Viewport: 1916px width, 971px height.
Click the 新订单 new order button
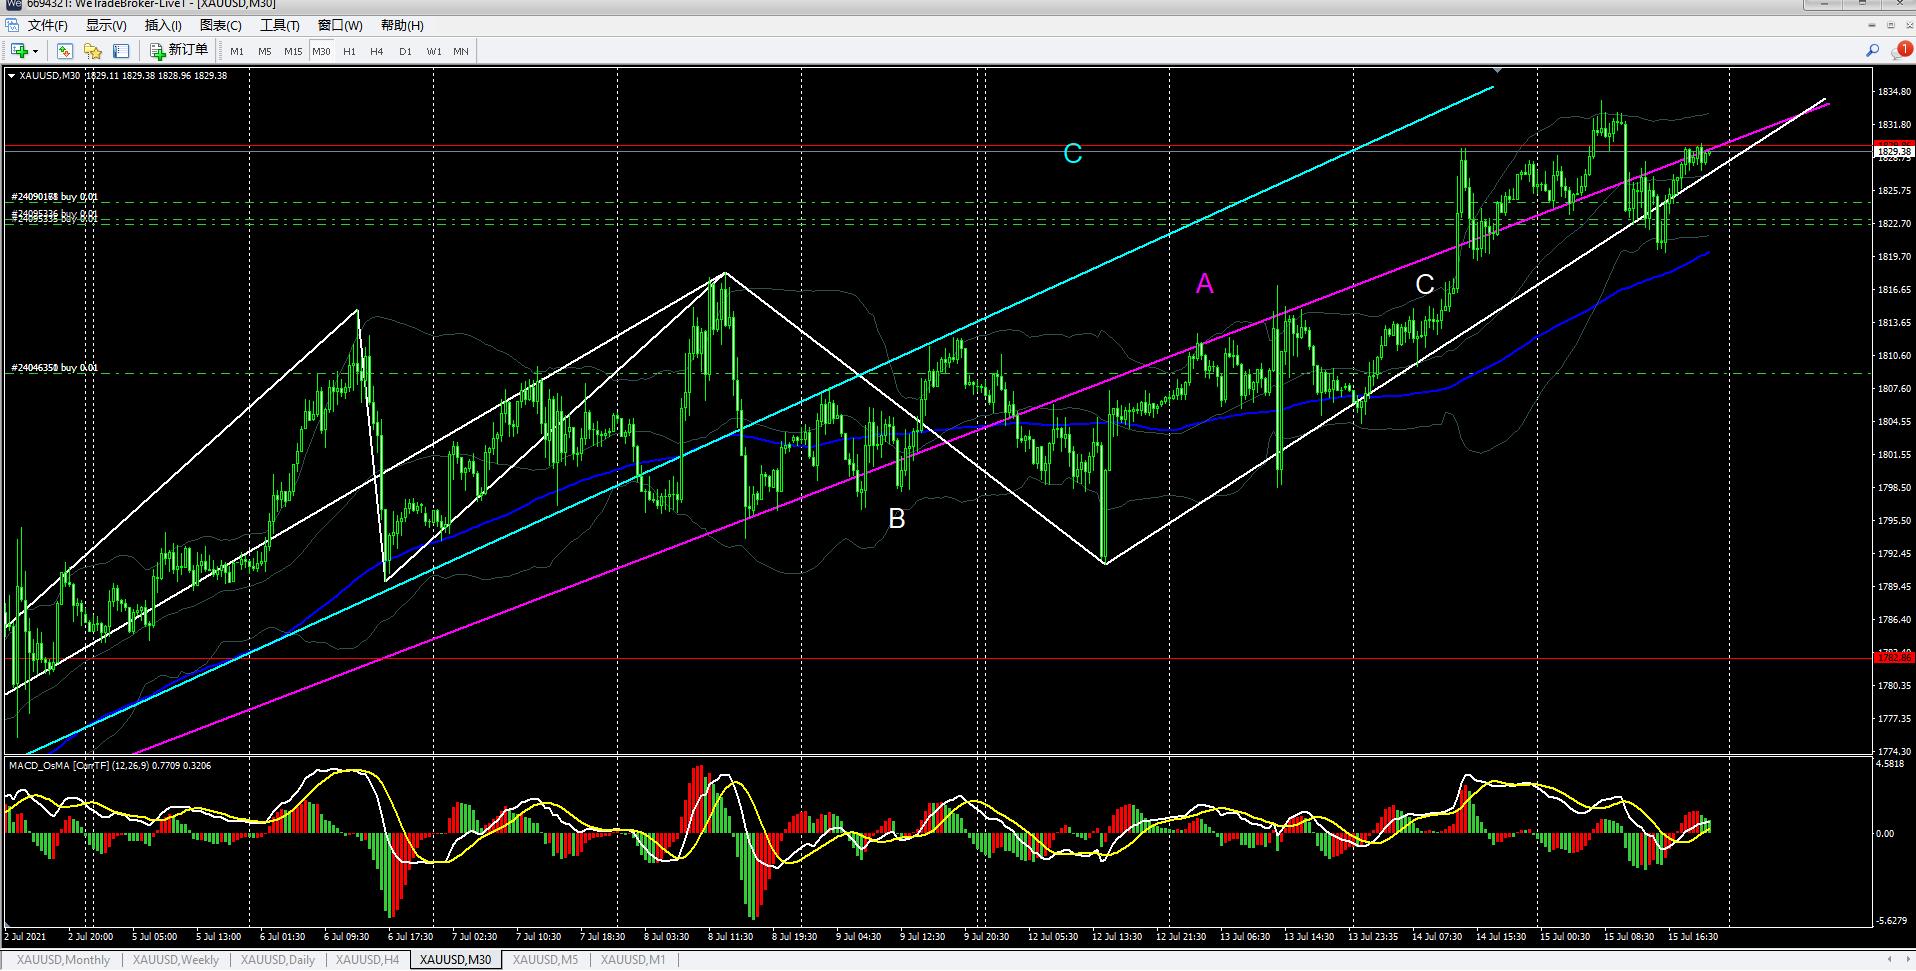point(179,51)
